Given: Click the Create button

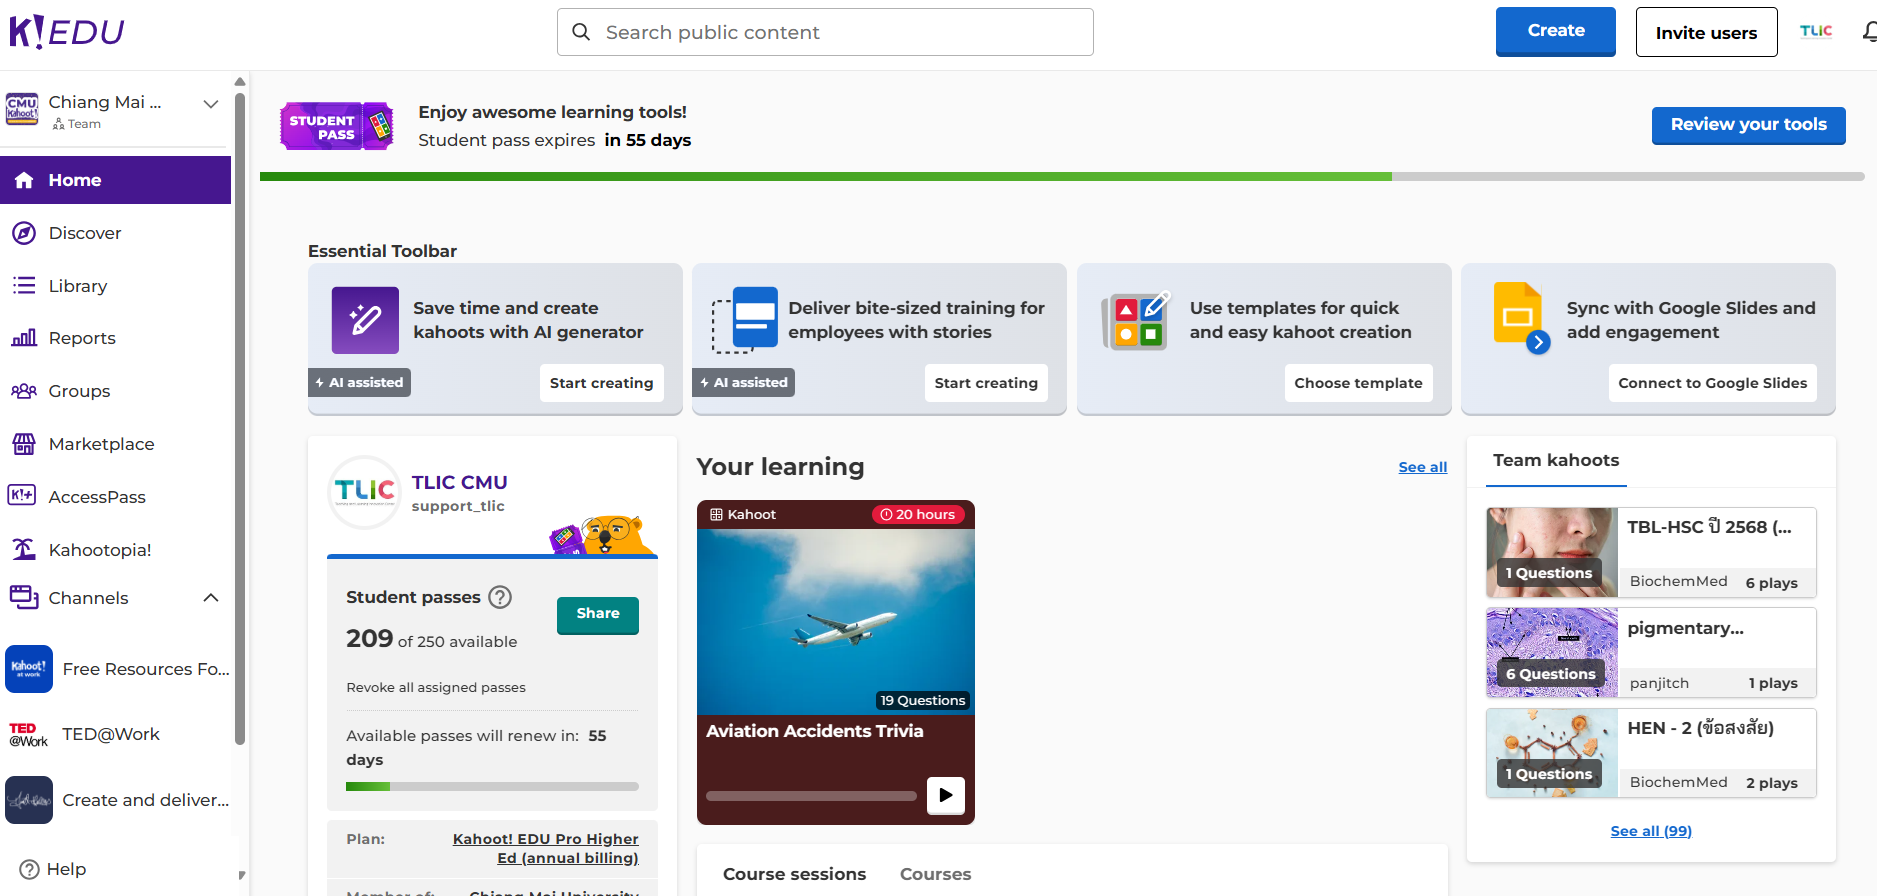Looking at the screenshot, I should click(x=1555, y=31).
